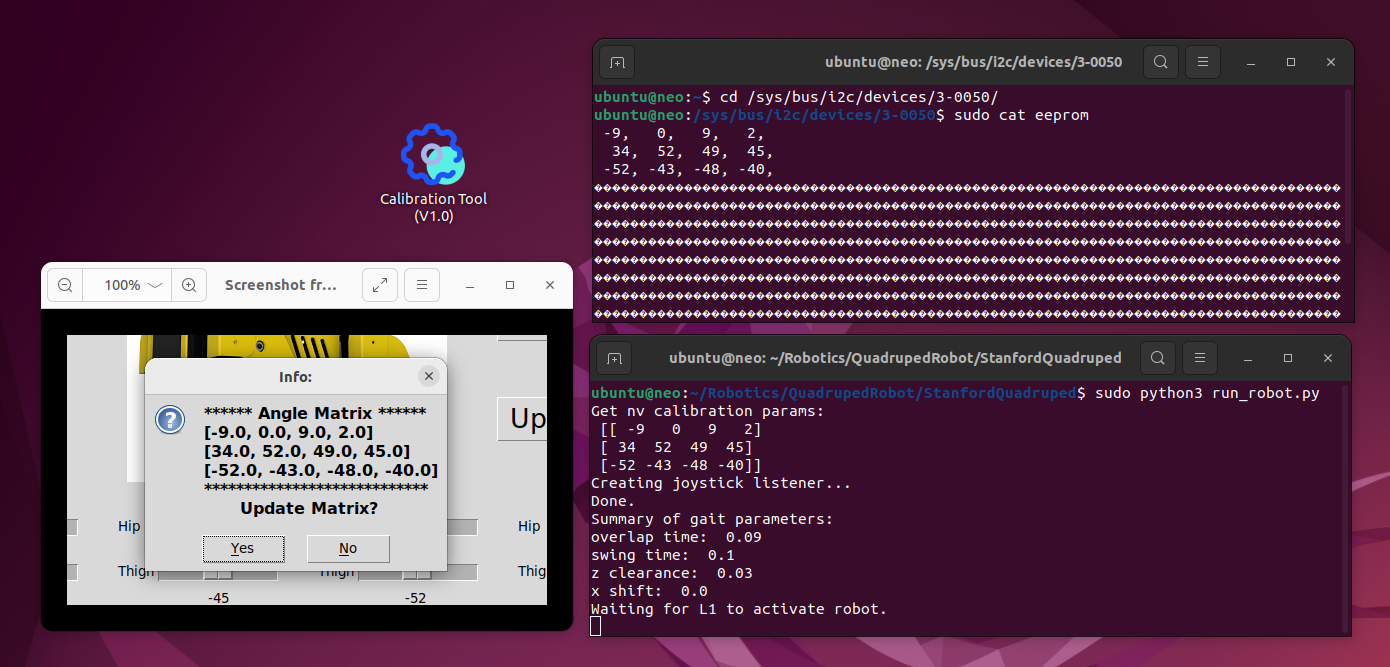Viewport: 1390px width, 667px height.
Task: Click the 'Summary of gait parameters:' line
Action: [x=712, y=519]
